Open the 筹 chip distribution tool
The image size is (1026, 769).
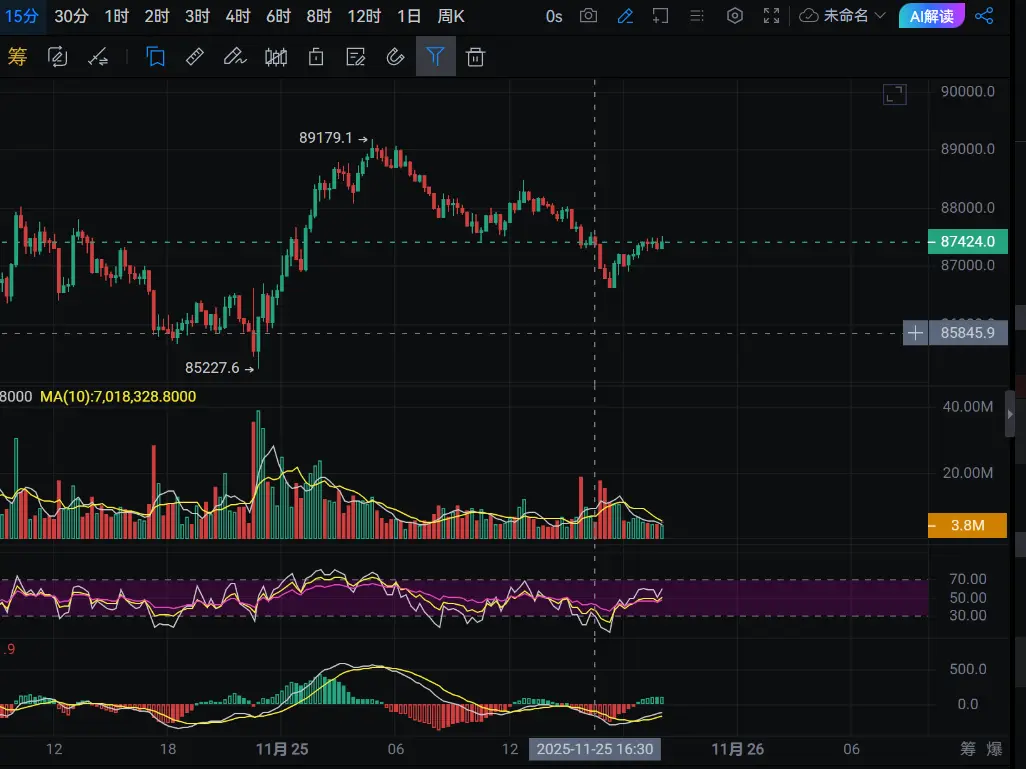18,57
